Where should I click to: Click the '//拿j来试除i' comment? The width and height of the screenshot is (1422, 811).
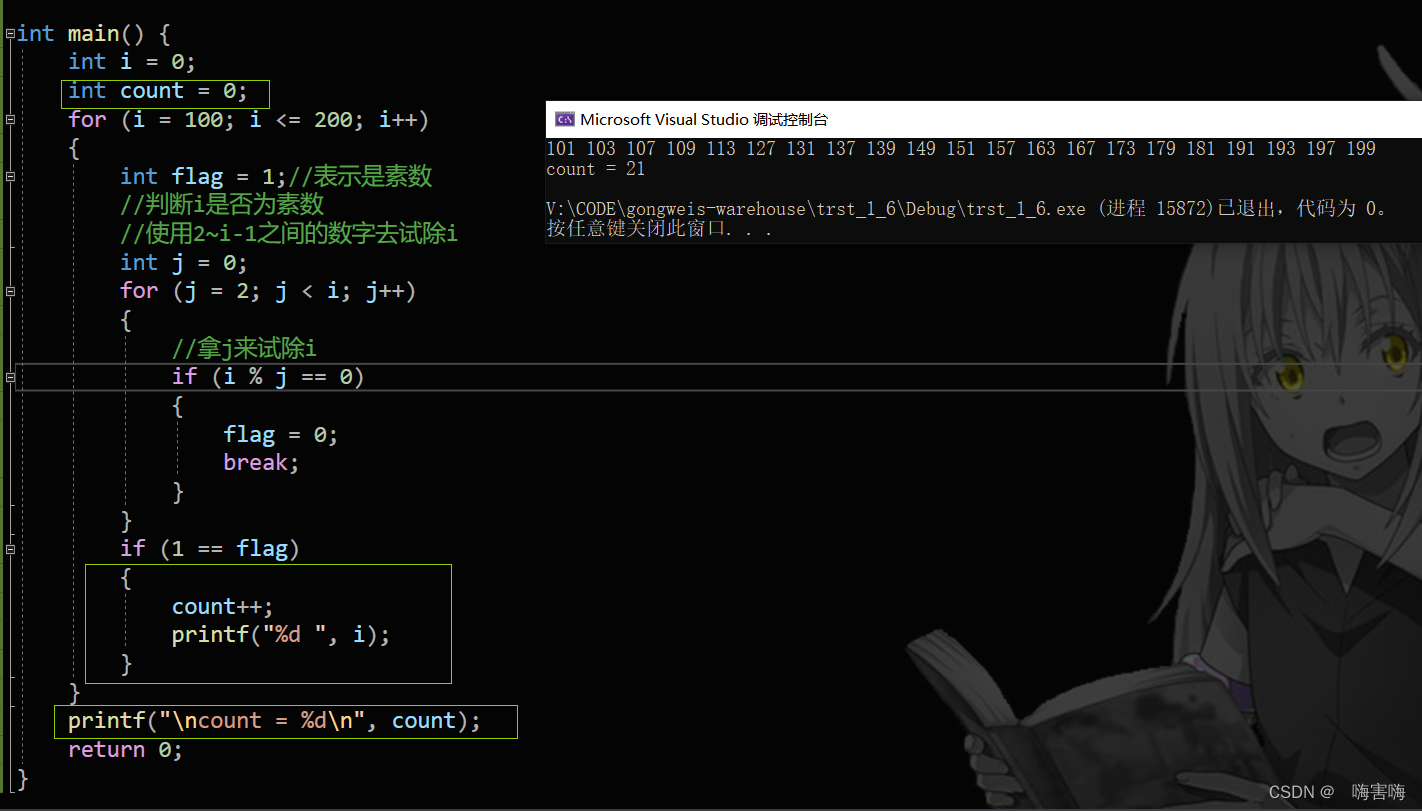click(x=244, y=349)
